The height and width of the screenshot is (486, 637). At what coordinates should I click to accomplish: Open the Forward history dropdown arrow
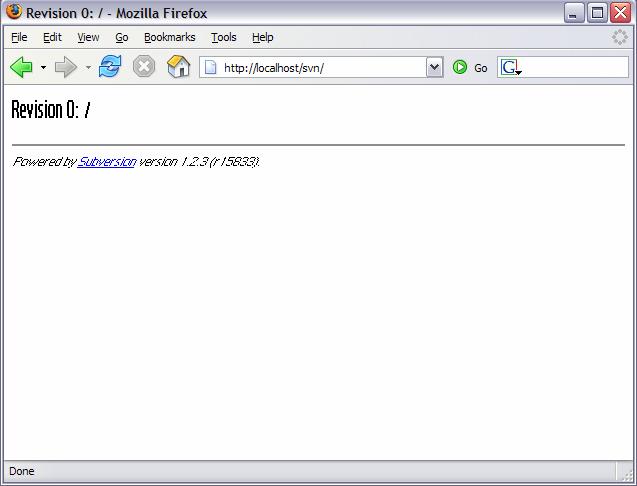click(88, 67)
